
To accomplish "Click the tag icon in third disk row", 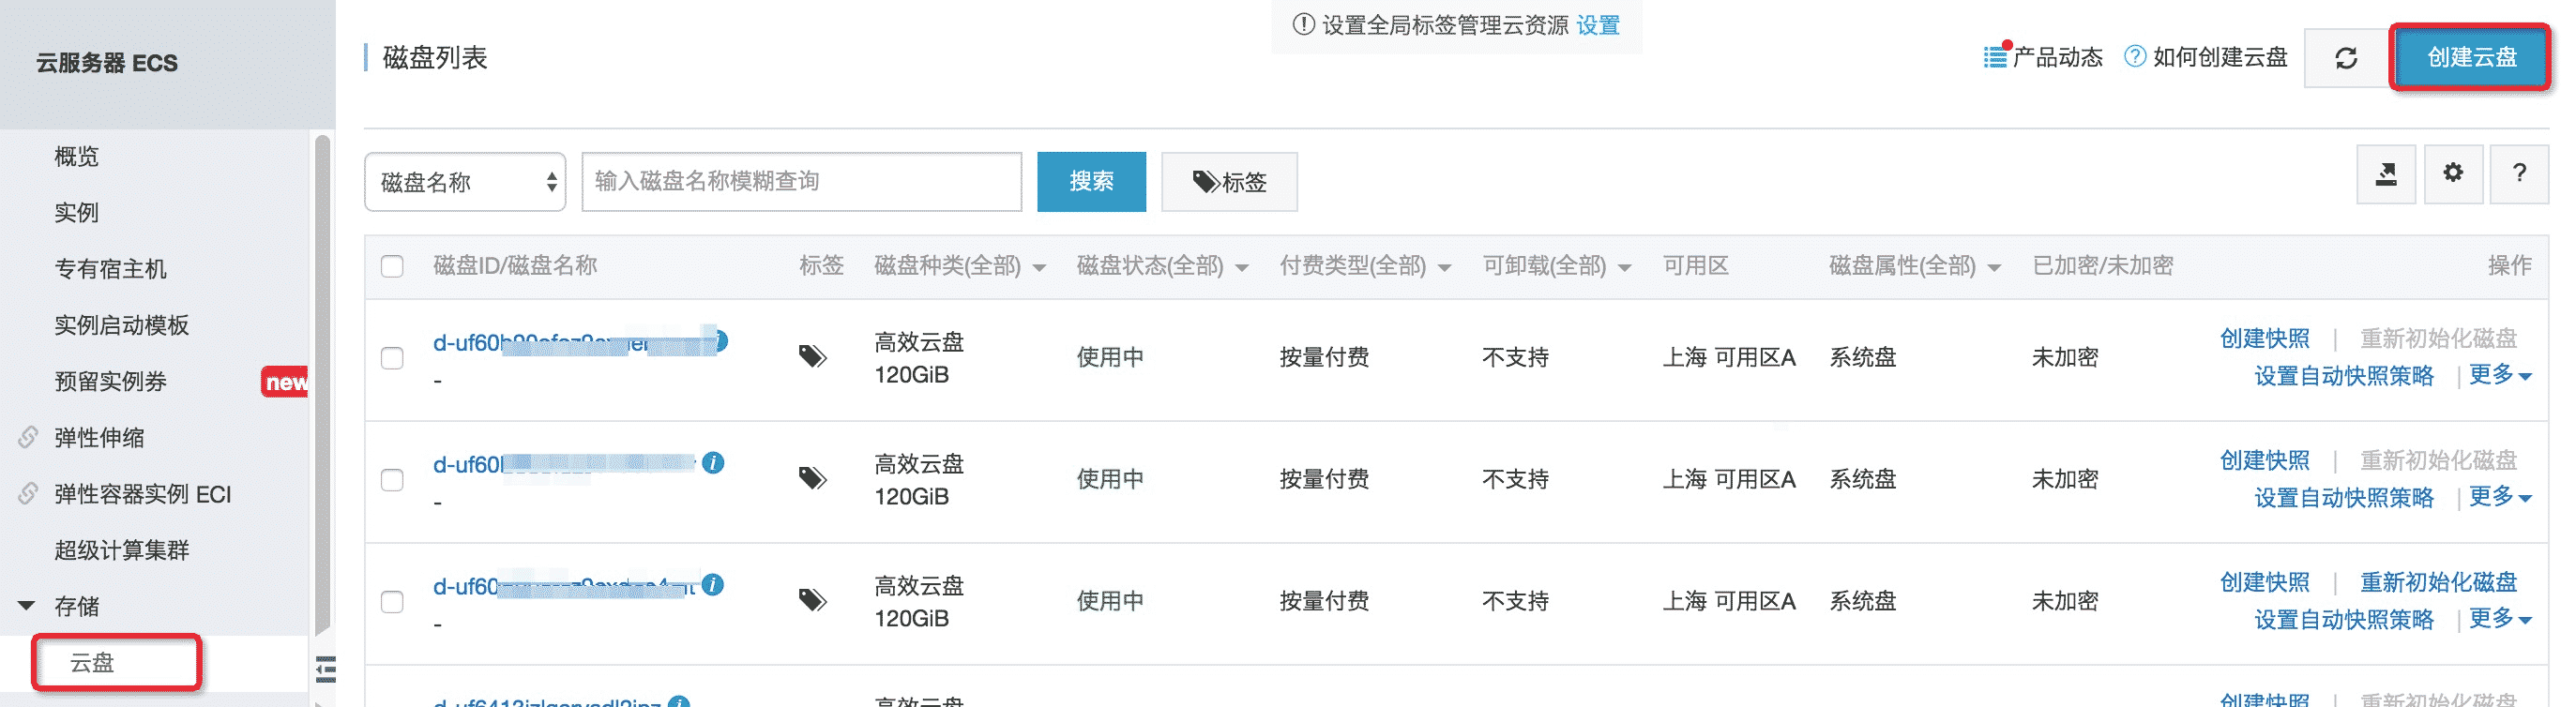I will 812,600.
